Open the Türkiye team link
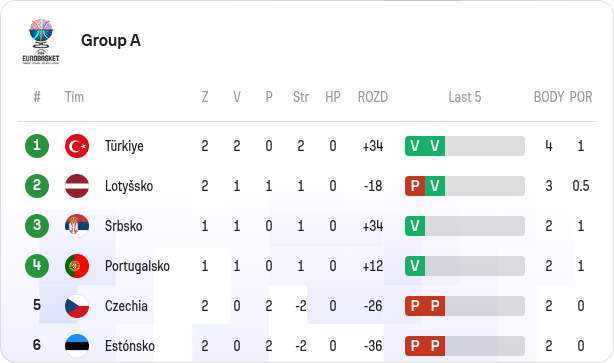Image resolution: width=614 pixels, height=363 pixels. [x=124, y=146]
